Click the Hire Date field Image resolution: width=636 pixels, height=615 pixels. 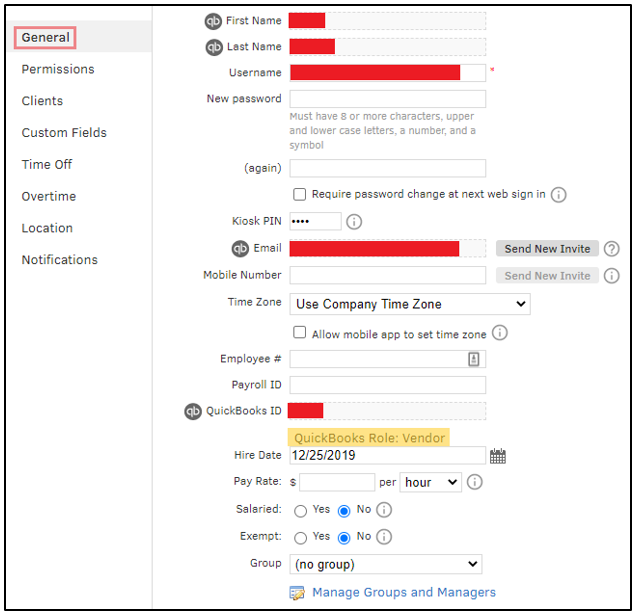coord(387,456)
